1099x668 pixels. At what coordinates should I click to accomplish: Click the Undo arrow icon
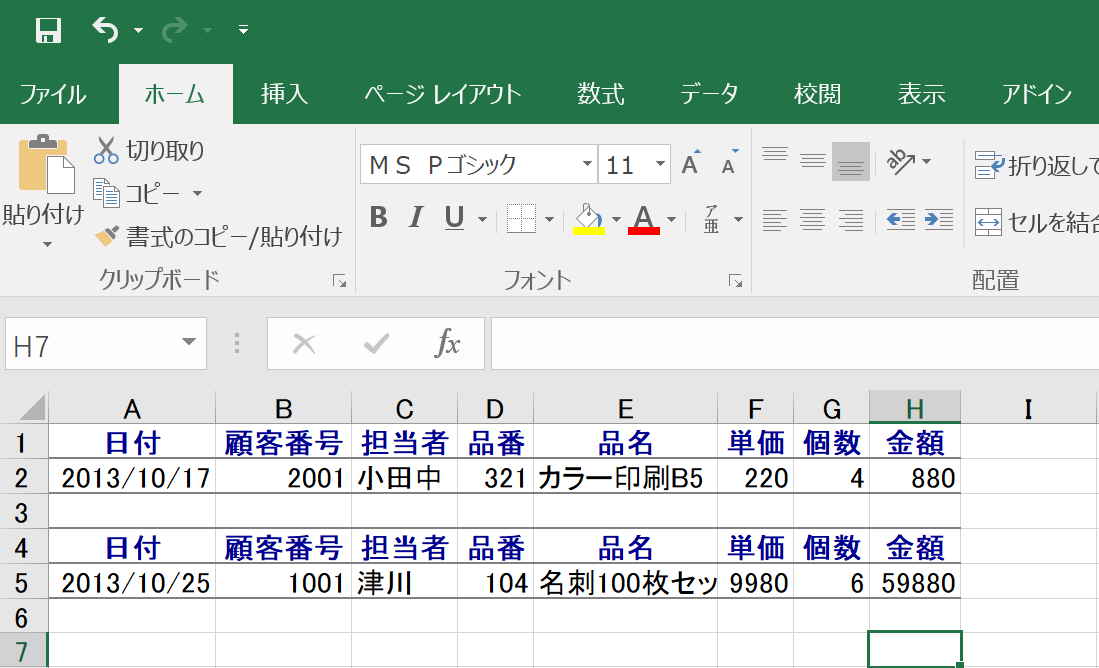click(105, 30)
